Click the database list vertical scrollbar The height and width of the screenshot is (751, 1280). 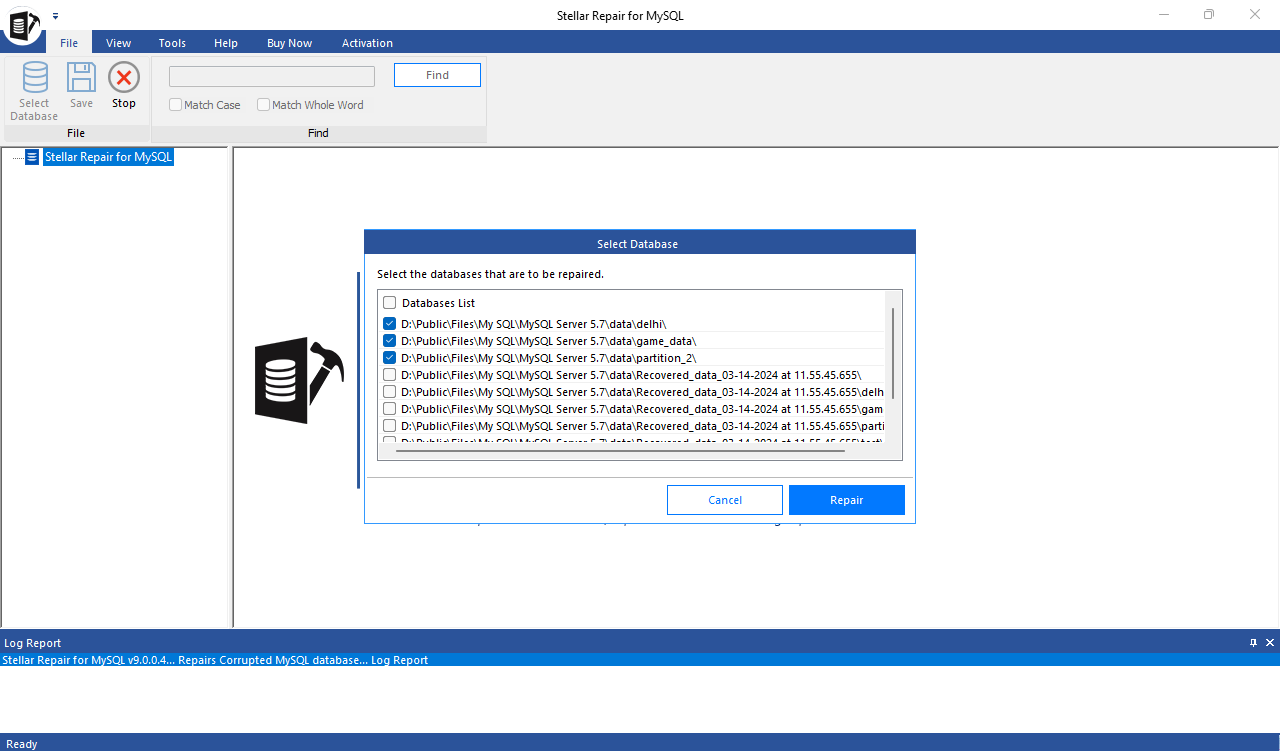point(892,352)
